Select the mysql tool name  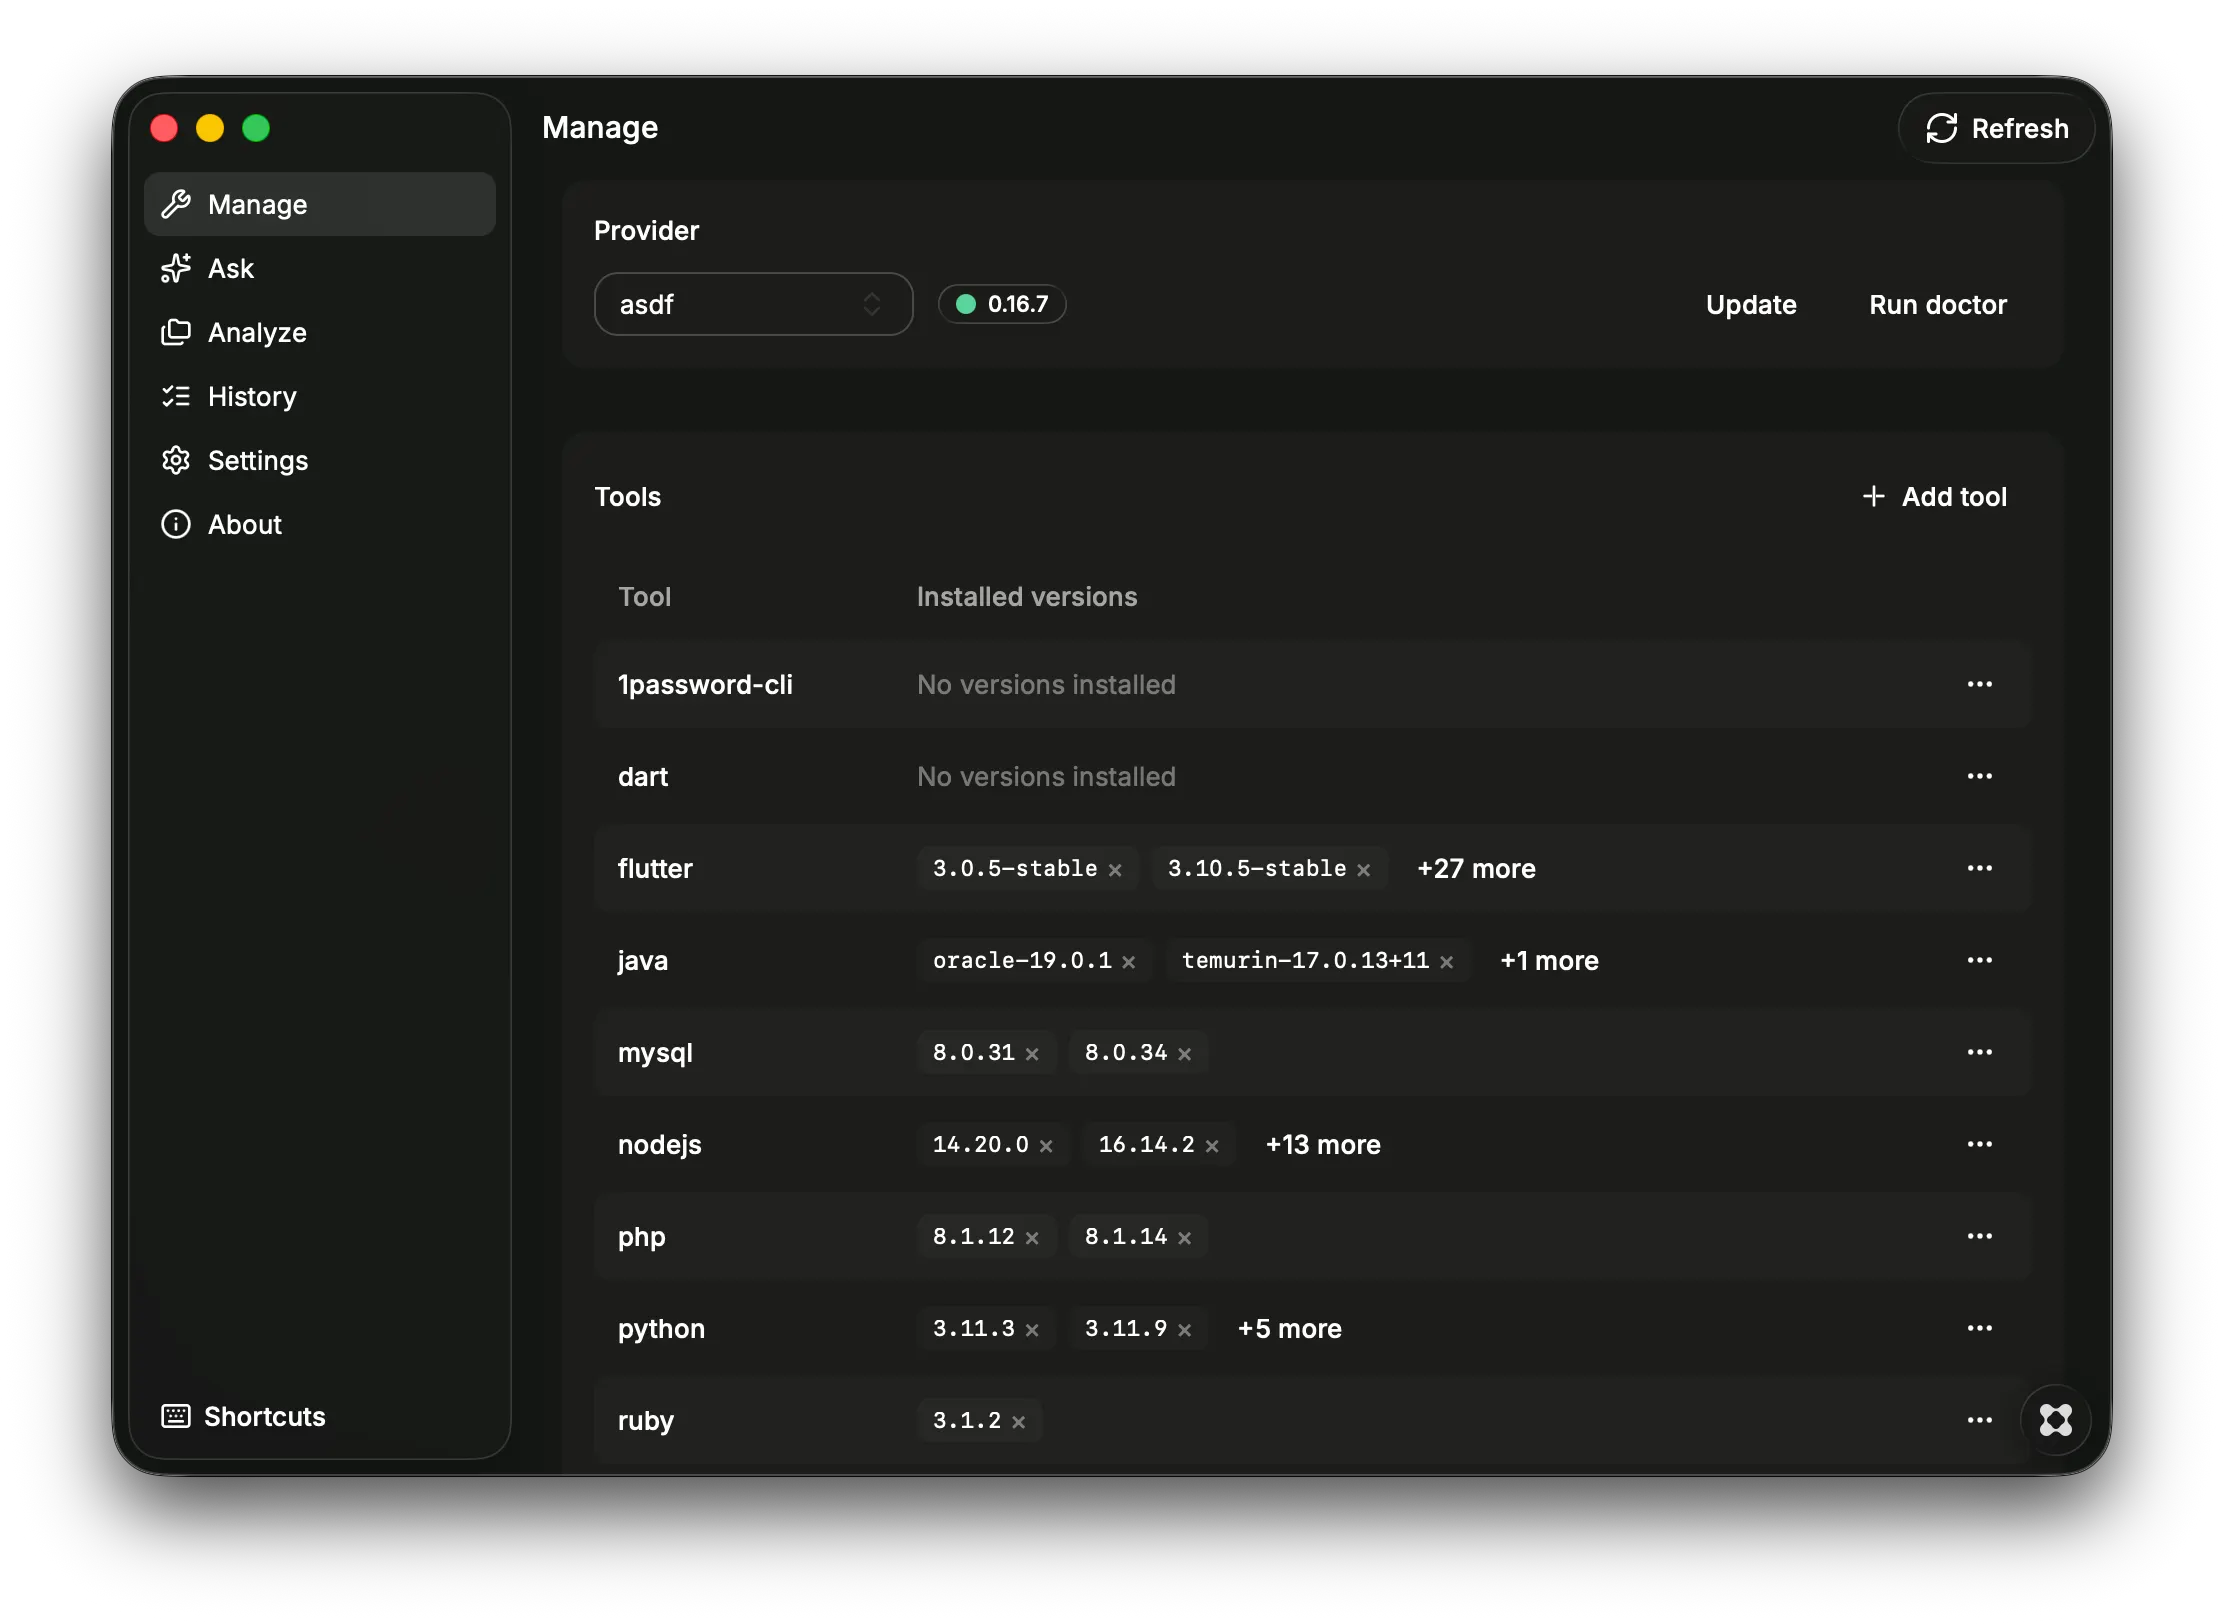655,1052
